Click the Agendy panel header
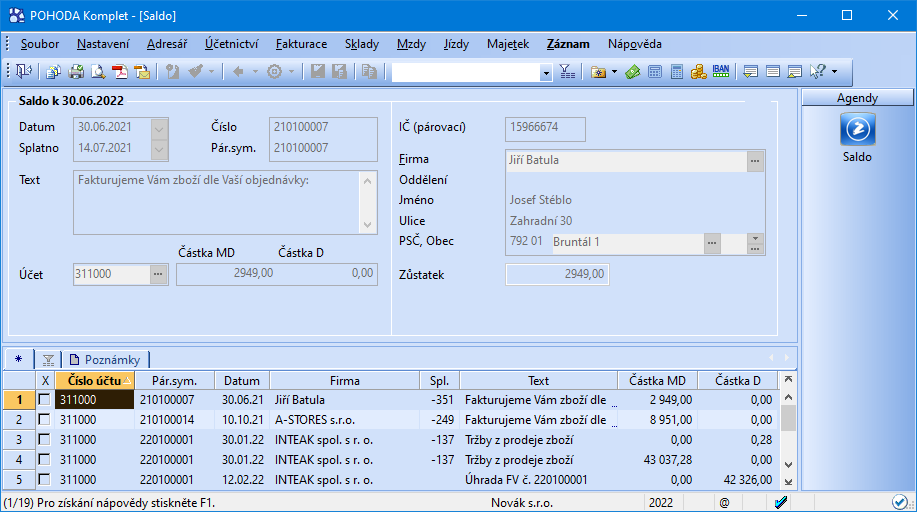Screen dimensions: 917x512 pyautogui.click(x=857, y=98)
